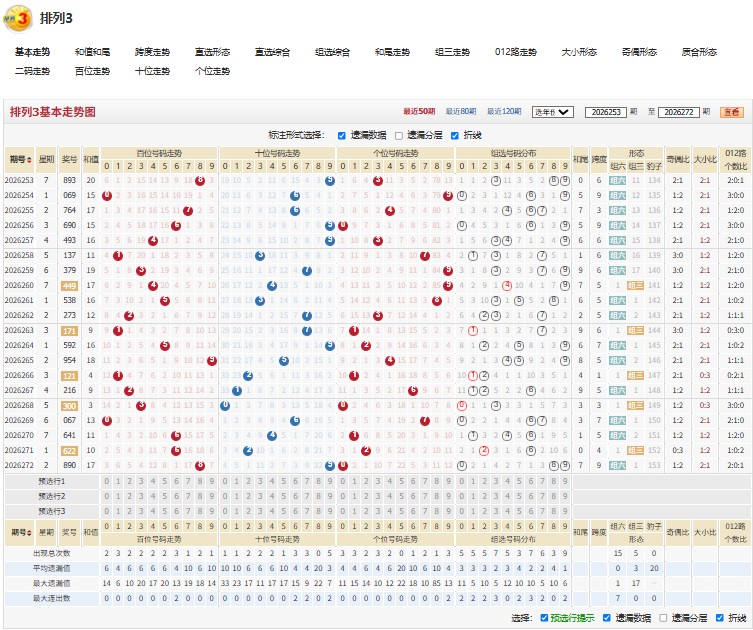Show the 最近80期 results
Viewport: 753px width, 630px height.
pyautogui.click(x=461, y=111)
